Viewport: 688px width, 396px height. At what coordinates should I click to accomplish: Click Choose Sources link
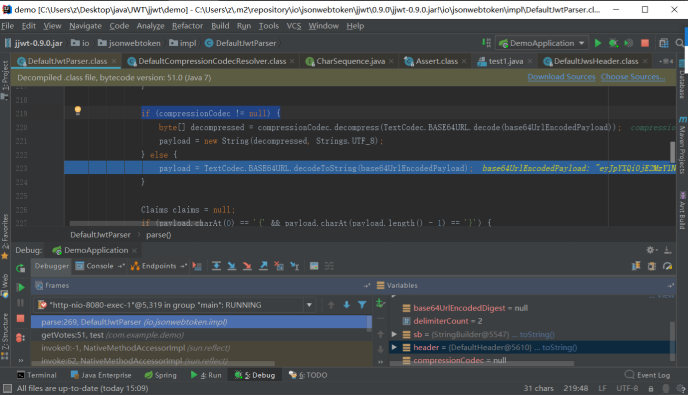pos(633,77)
